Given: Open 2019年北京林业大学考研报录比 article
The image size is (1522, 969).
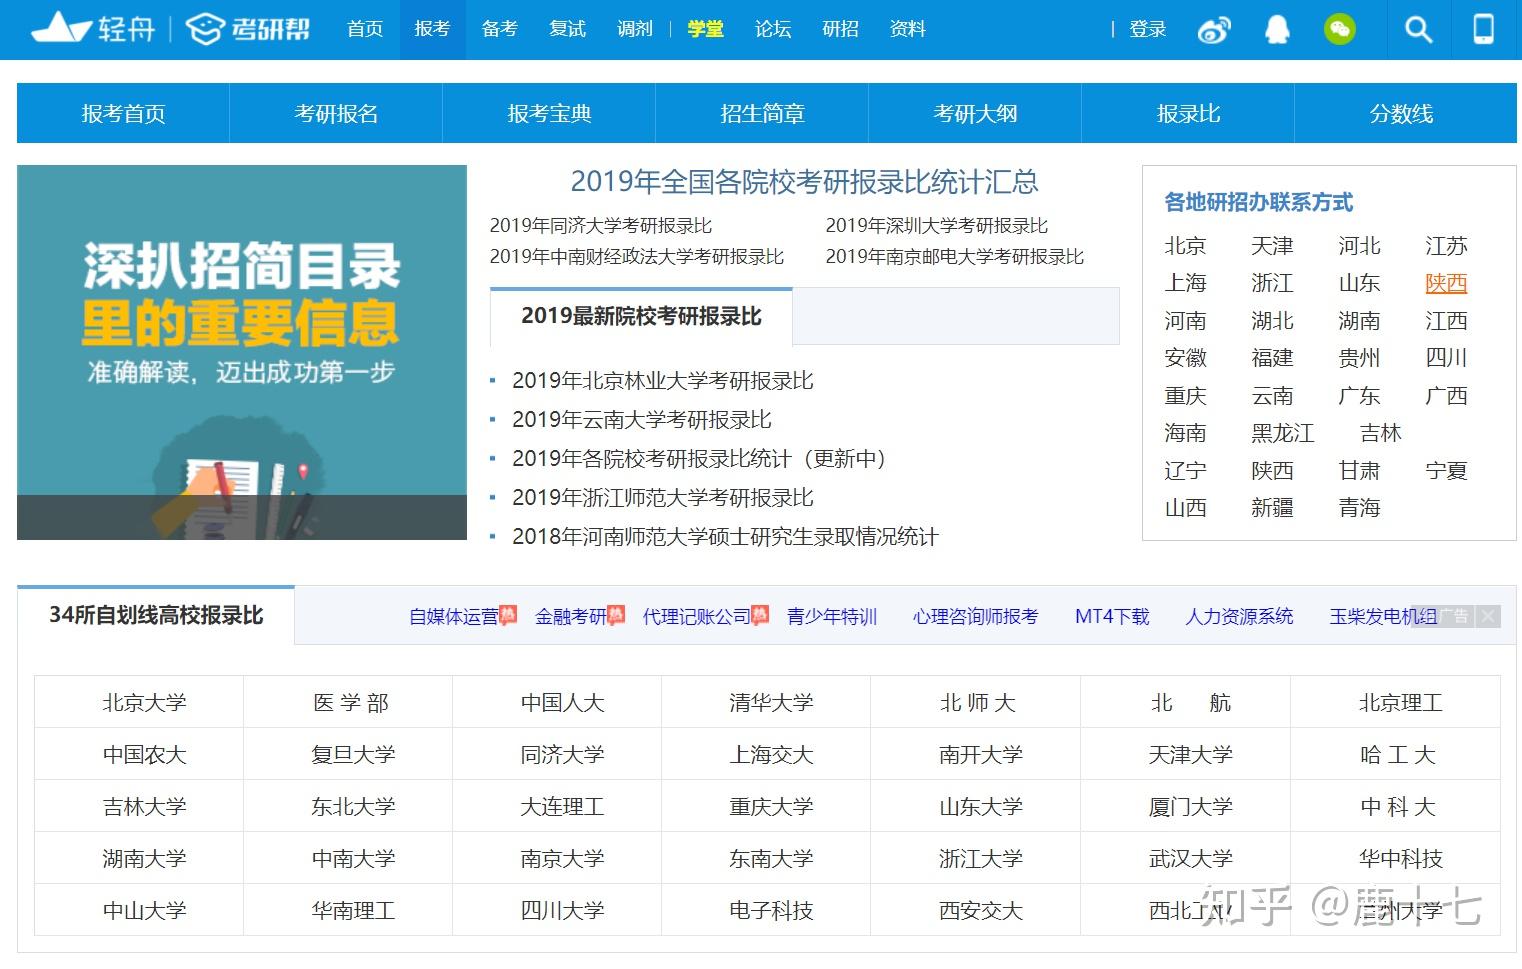Looking at the screenshot, I should pyautogui.click(x=663, y=381).
